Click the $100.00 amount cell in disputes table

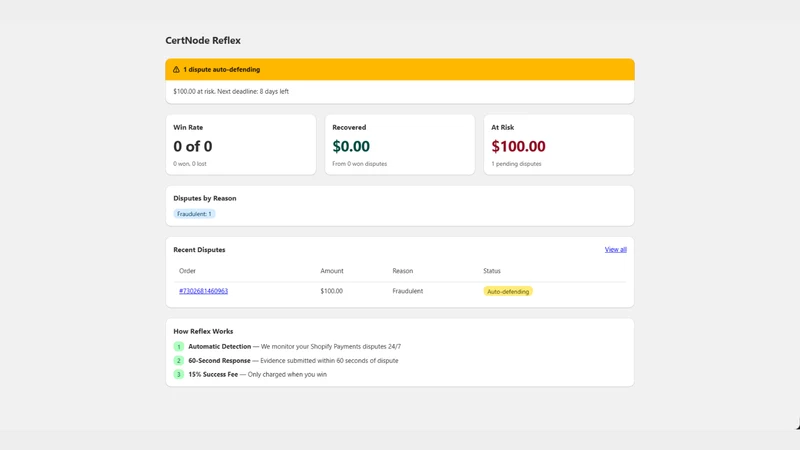(x=332, y=291)
